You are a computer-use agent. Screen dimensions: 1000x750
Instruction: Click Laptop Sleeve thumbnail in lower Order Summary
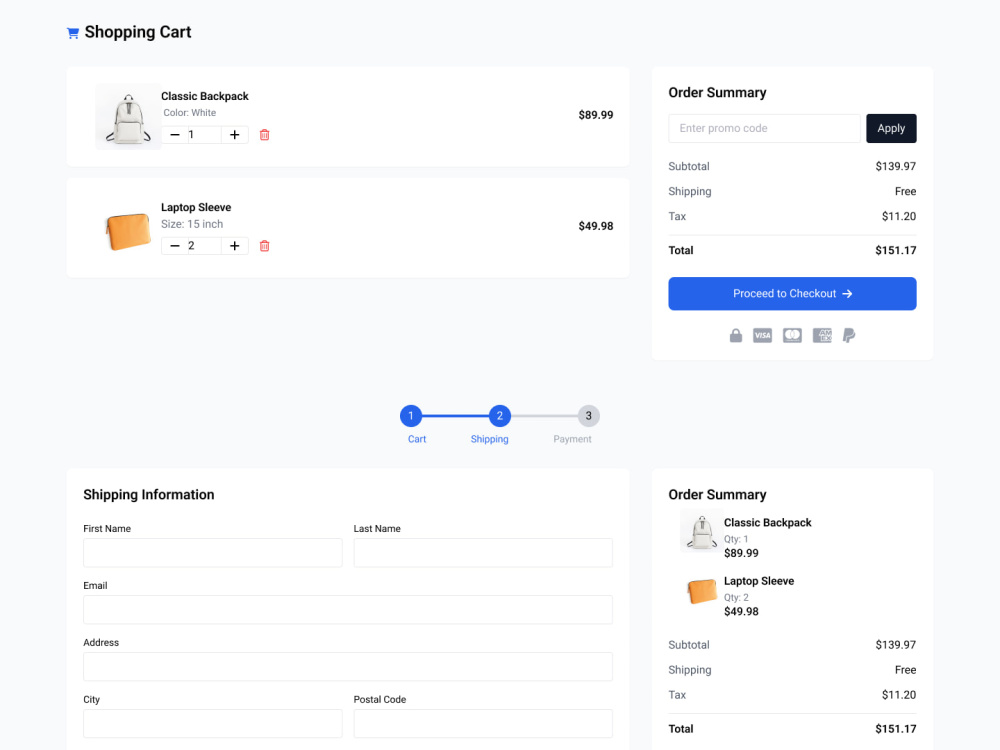click(x=702, y=591)
